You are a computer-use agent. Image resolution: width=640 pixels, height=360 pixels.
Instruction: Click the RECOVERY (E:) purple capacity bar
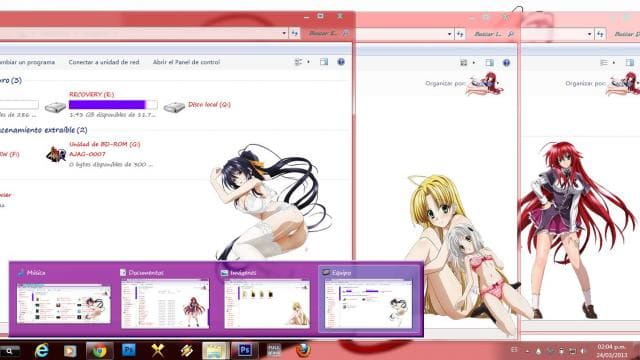(113, 104)
